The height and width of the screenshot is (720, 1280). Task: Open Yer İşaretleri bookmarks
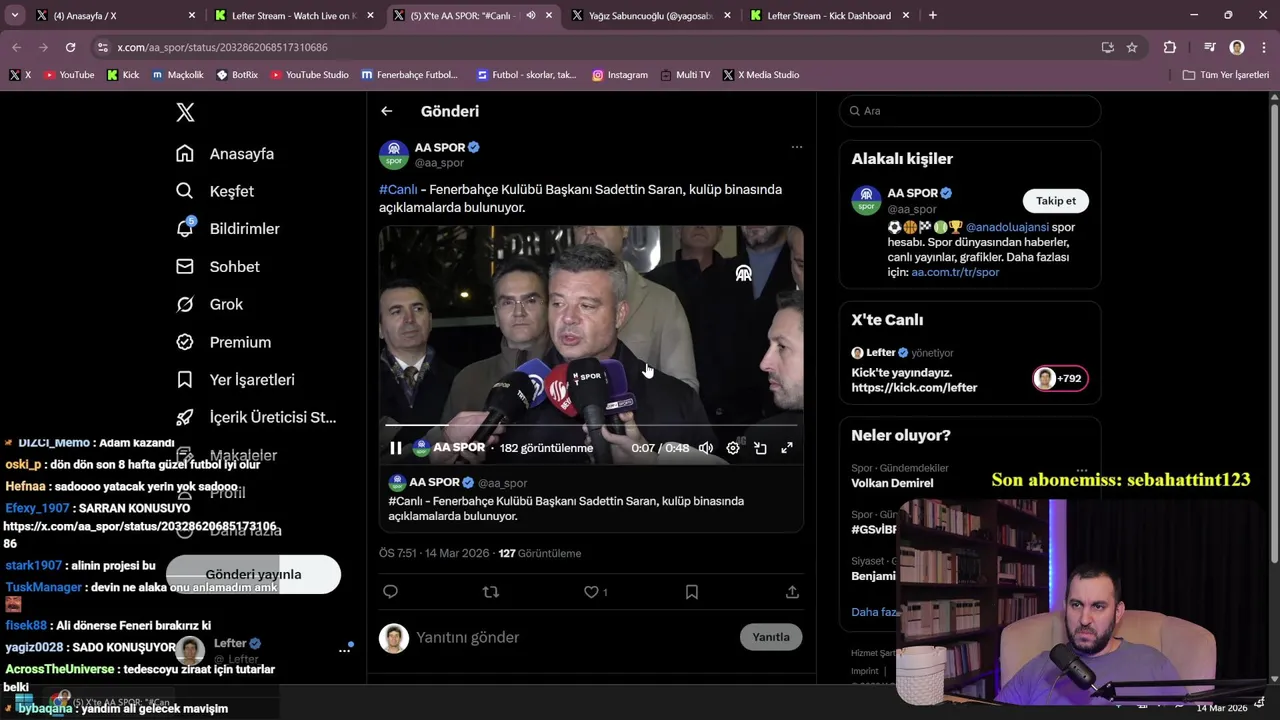point(235,380)
